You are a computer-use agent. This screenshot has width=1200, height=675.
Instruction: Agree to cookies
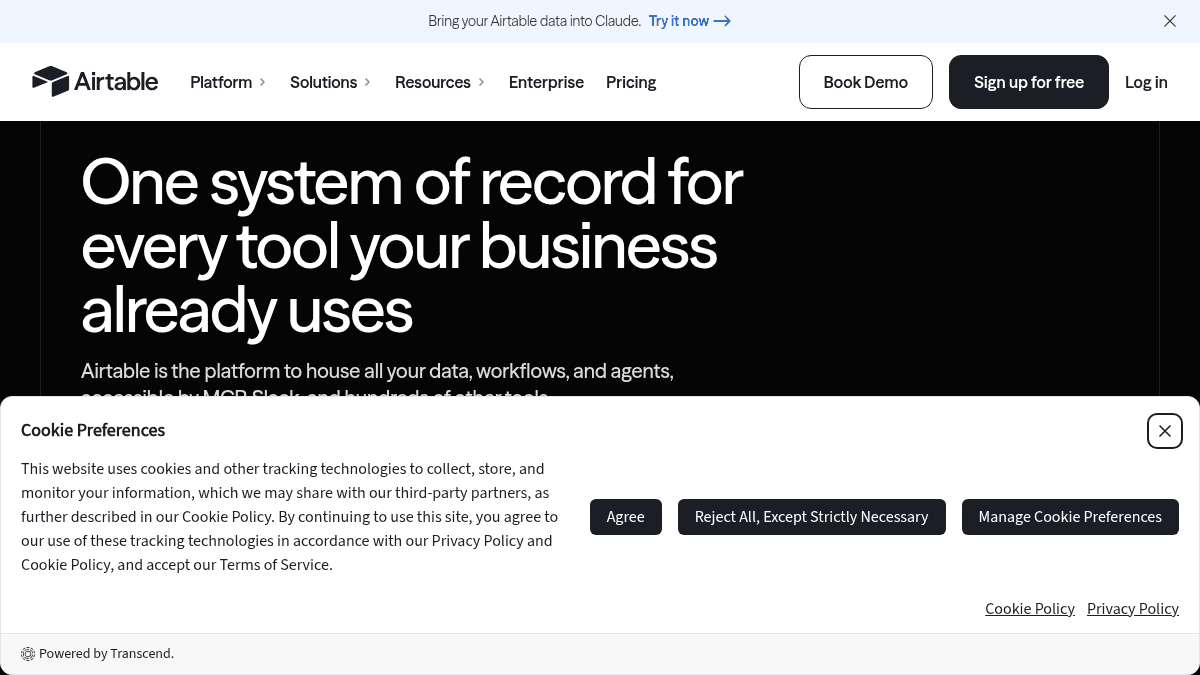tap(626, 517)
